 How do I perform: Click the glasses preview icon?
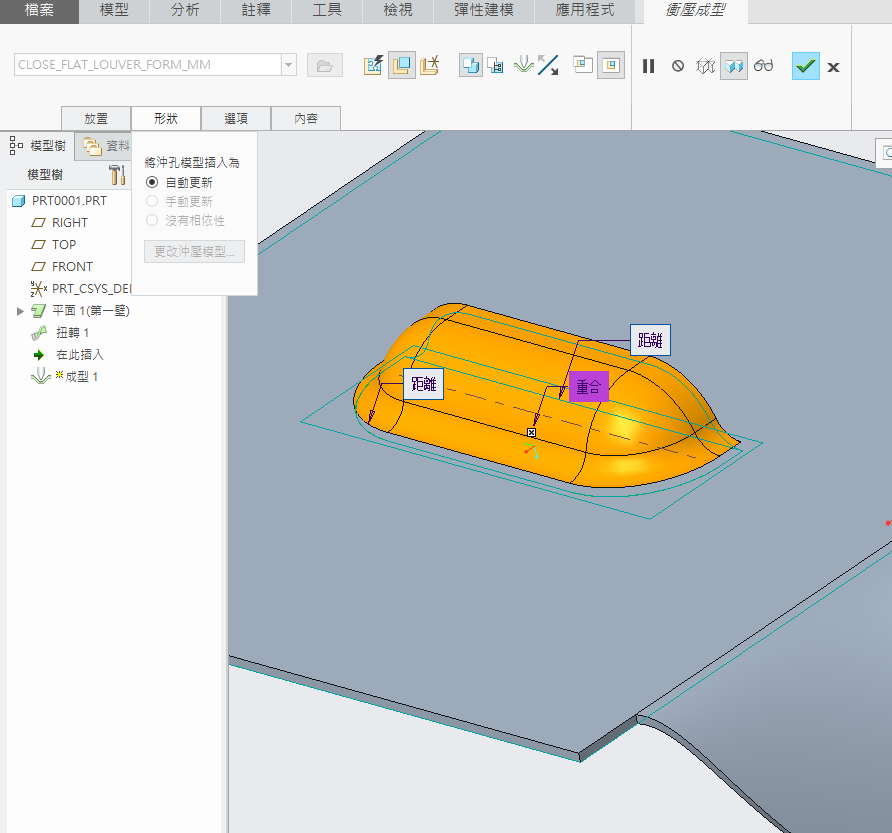[764, 66]
